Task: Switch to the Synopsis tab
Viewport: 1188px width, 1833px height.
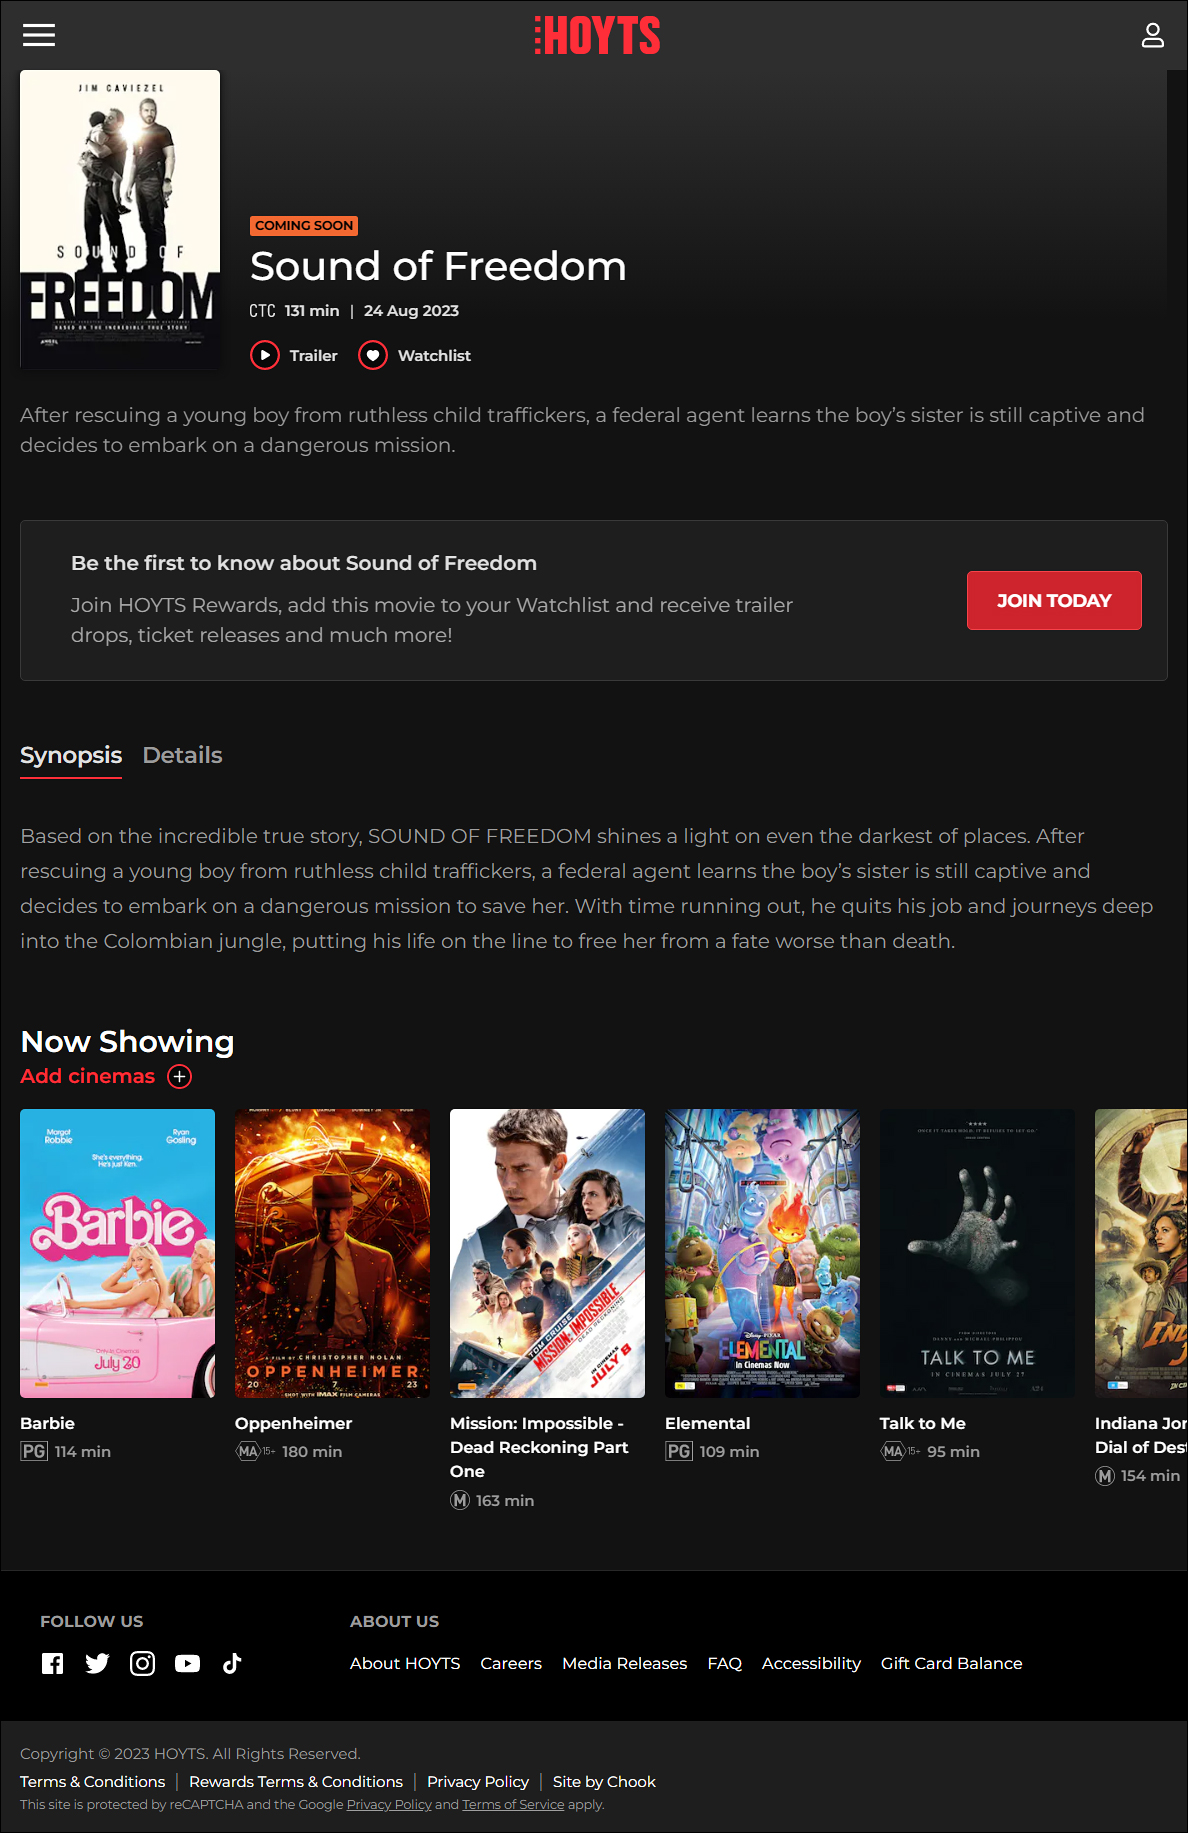Action: click(71, 755)
